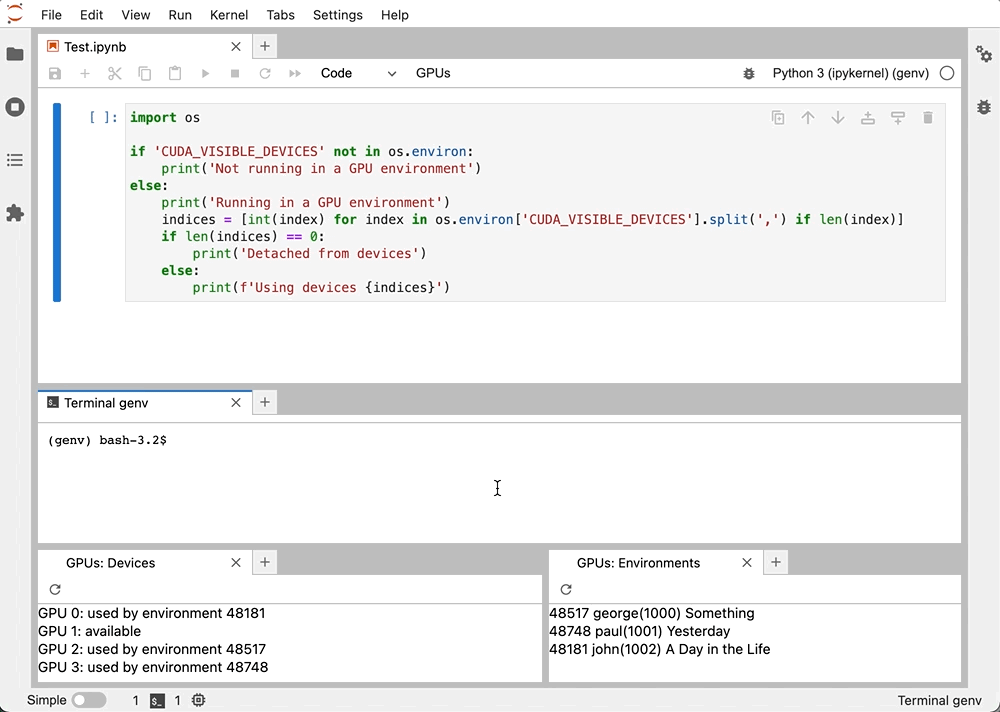The height and width of the screenshot is (712, 1000).
Task: Open the running terminals and kernels sidebar
Action: tap(15, 107)
